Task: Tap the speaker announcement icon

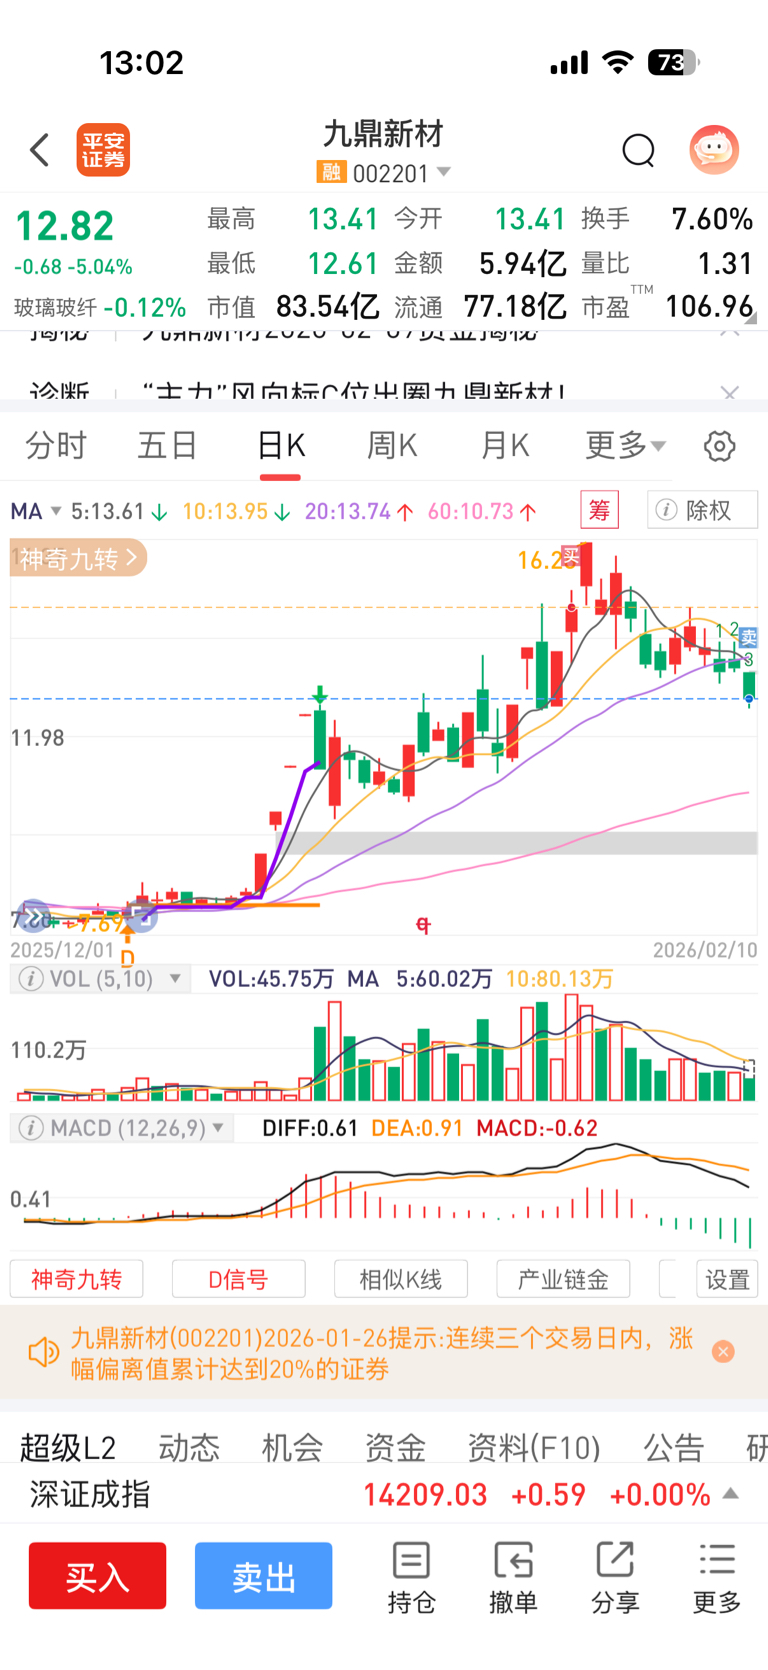Action: (44, 1353)
